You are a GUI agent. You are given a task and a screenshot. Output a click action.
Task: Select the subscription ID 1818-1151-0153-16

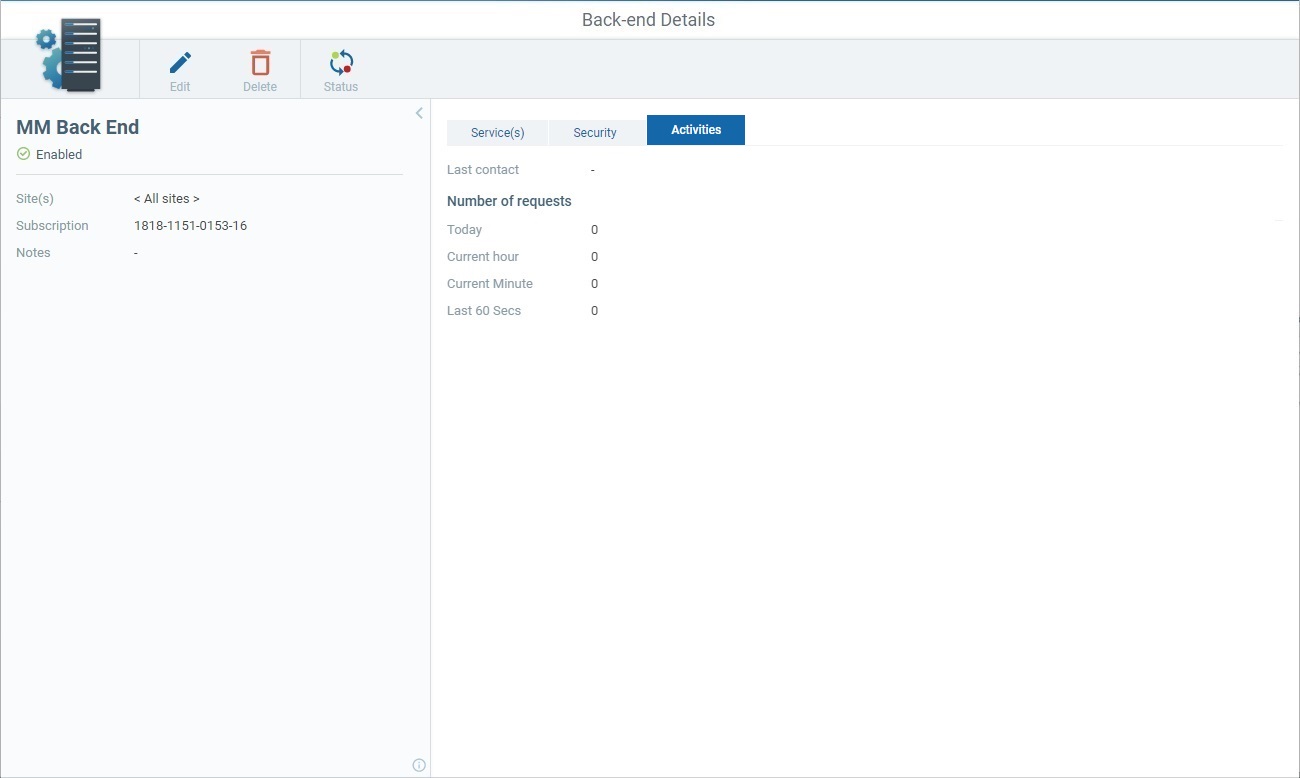pos(189,225)
